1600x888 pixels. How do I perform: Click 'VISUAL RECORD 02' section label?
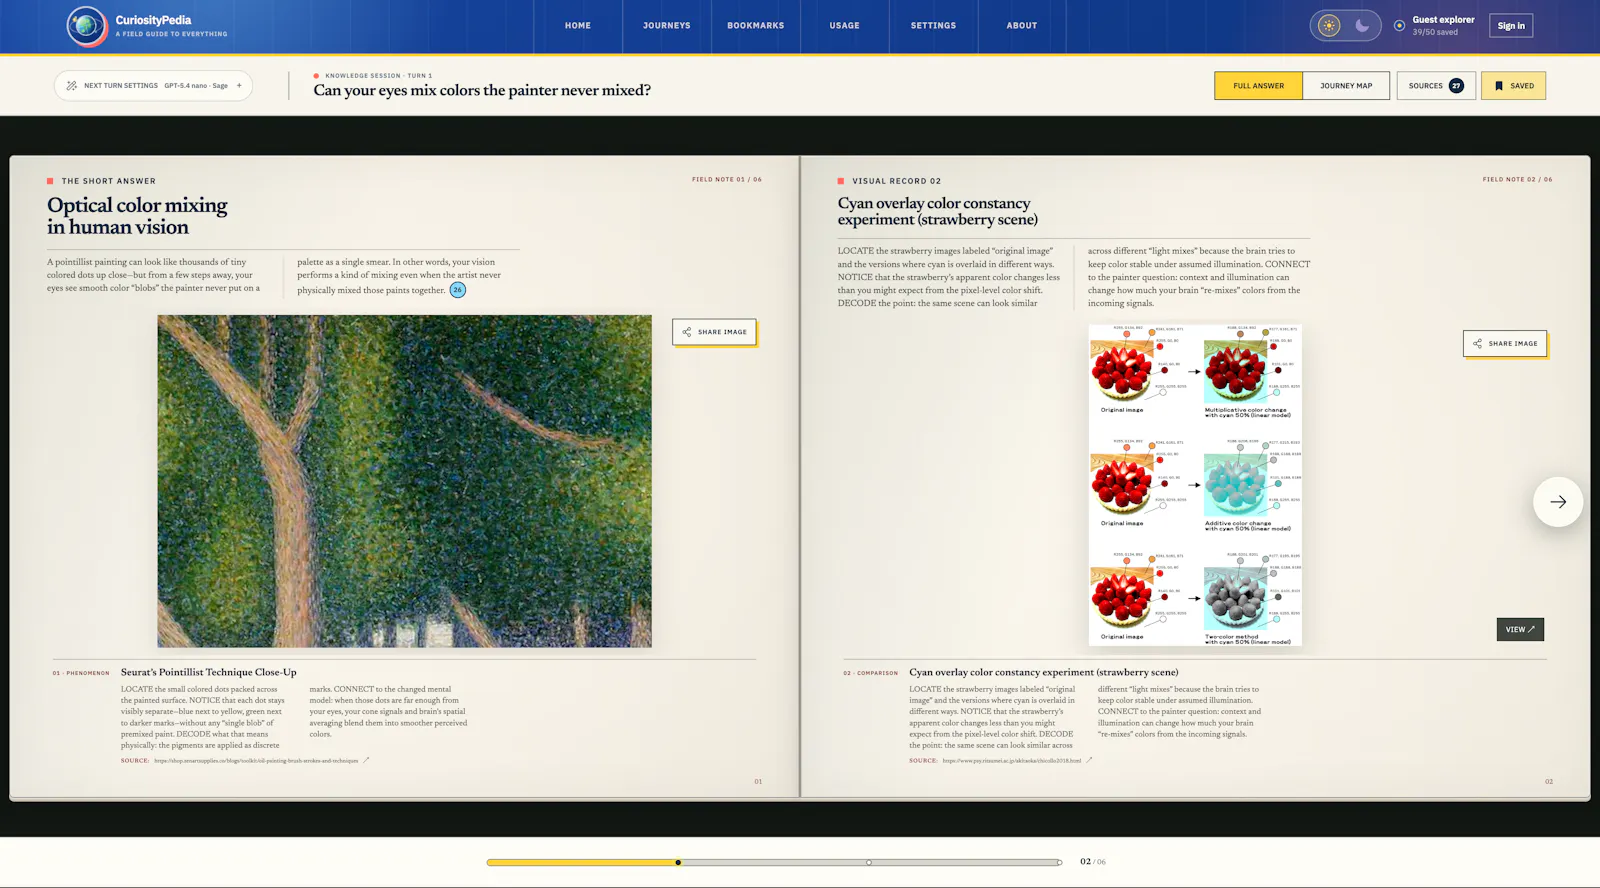[x=897, y=181]
